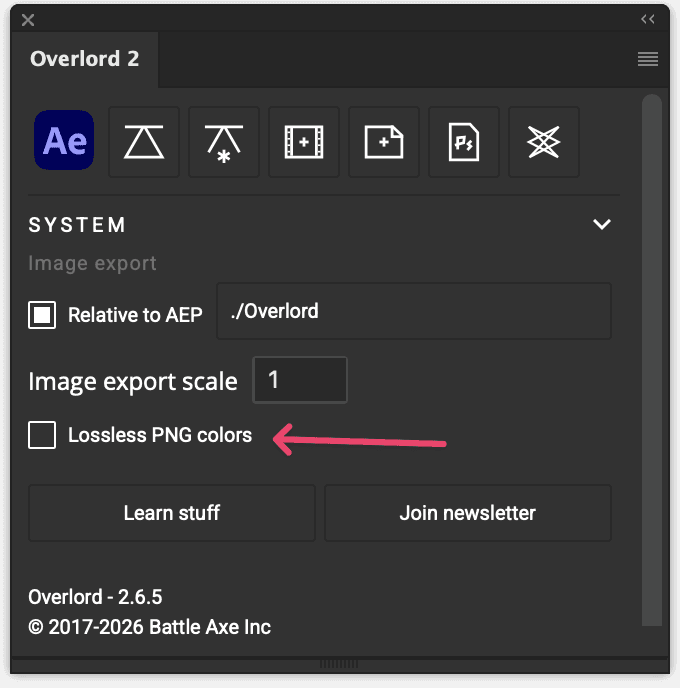Click the Join newsletter button
Viewport: 680px width, 688px height.
coord(468,513)
